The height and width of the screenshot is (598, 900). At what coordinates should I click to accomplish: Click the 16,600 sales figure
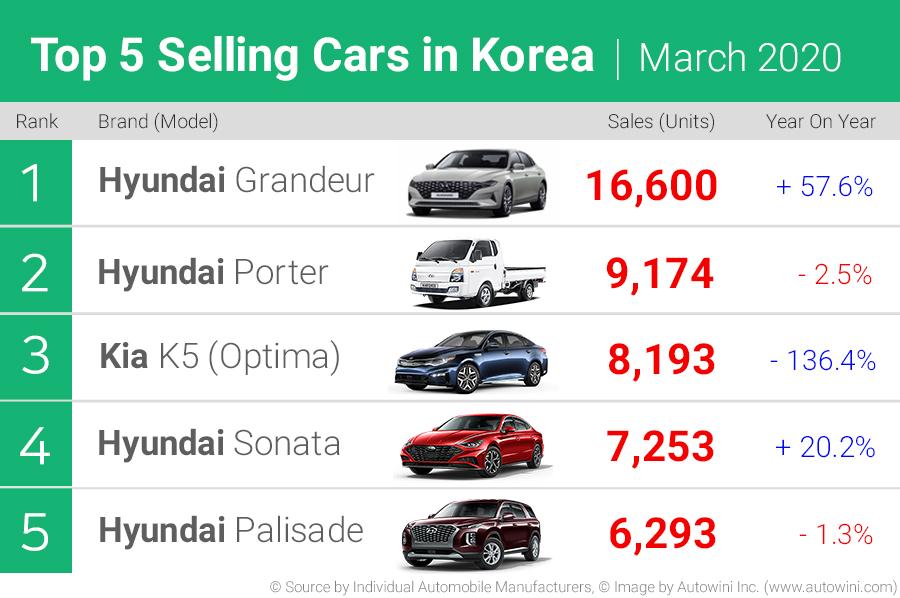pos(651,186)
